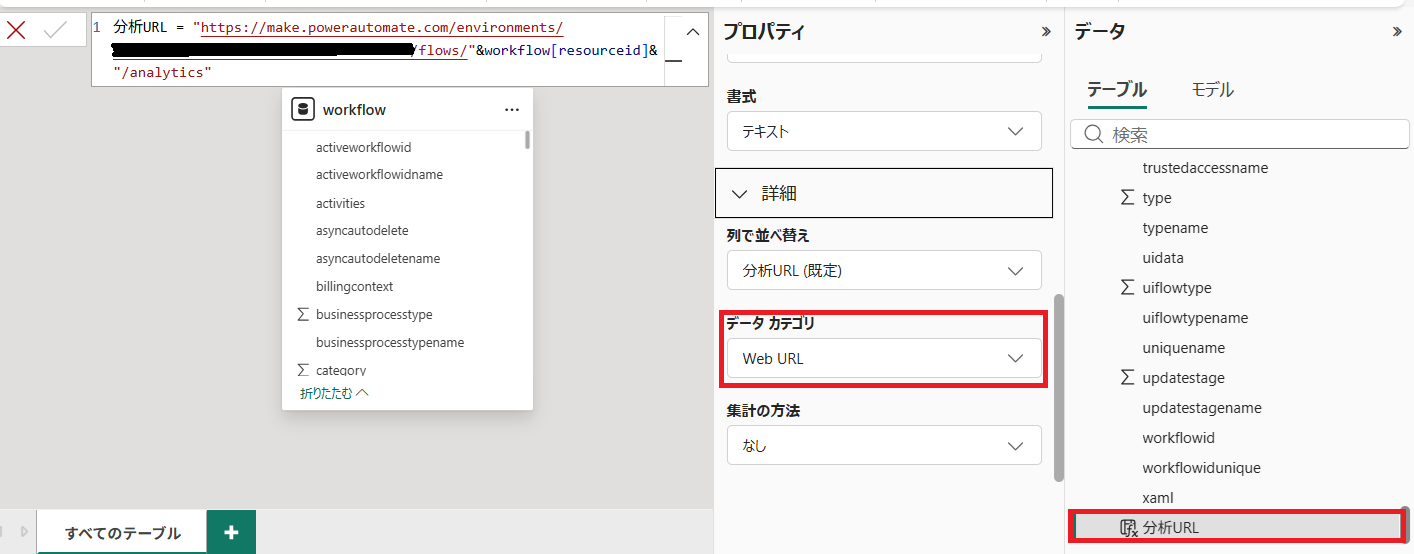Open the データ カテゴリ dropdown showing Web URL
1414x554 pixels.
pos(884,358)
